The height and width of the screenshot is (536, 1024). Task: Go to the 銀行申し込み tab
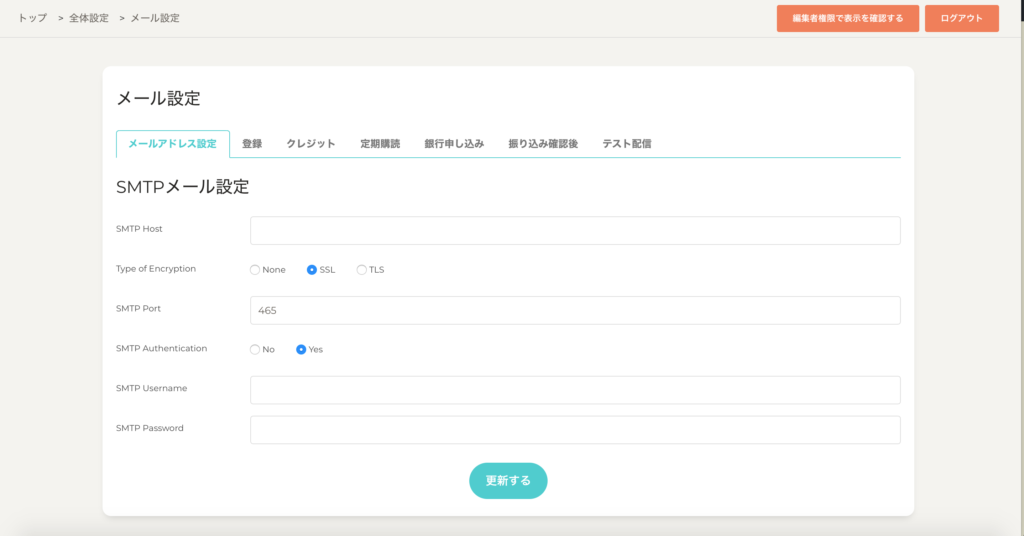pyautogui.click(x=454, y=144)
